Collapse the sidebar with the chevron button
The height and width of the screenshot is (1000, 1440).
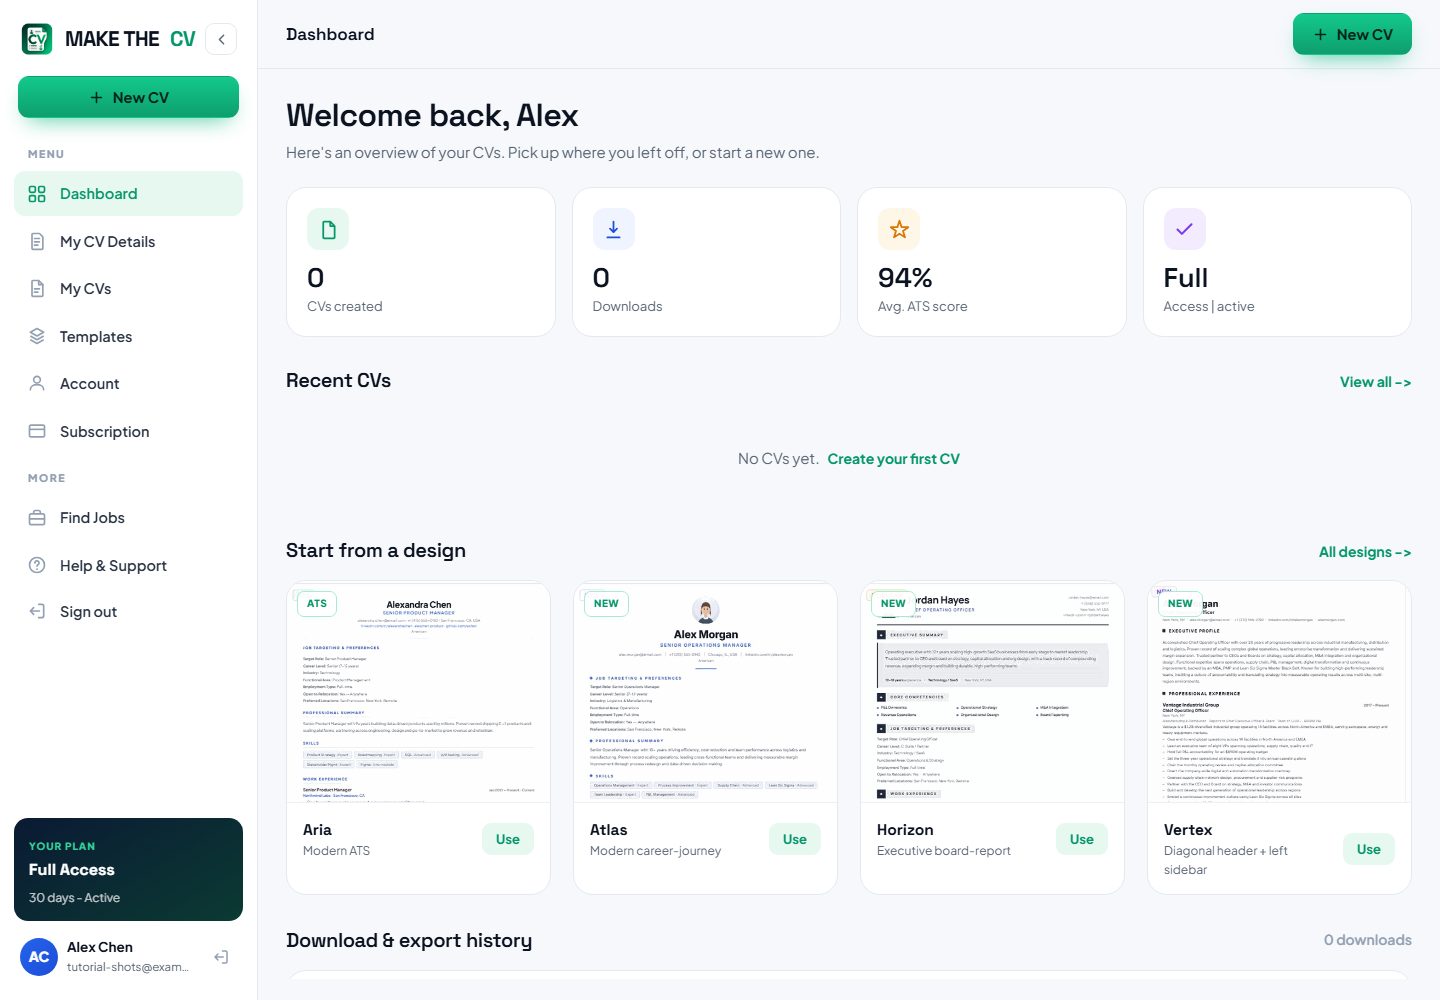pos(221,39)
